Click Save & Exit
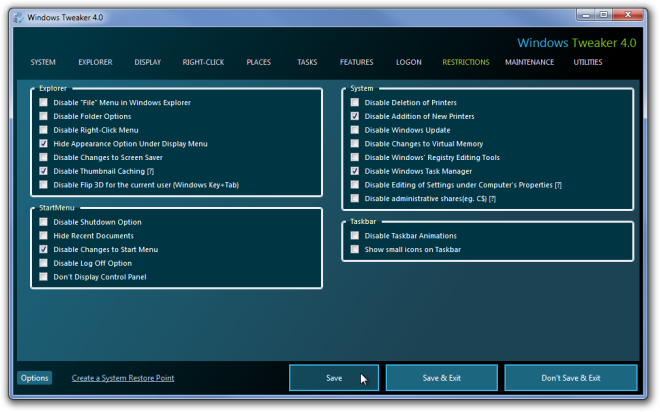Image resolution: width=660 pixels, height=412 pixels. [x=442, y=378]
